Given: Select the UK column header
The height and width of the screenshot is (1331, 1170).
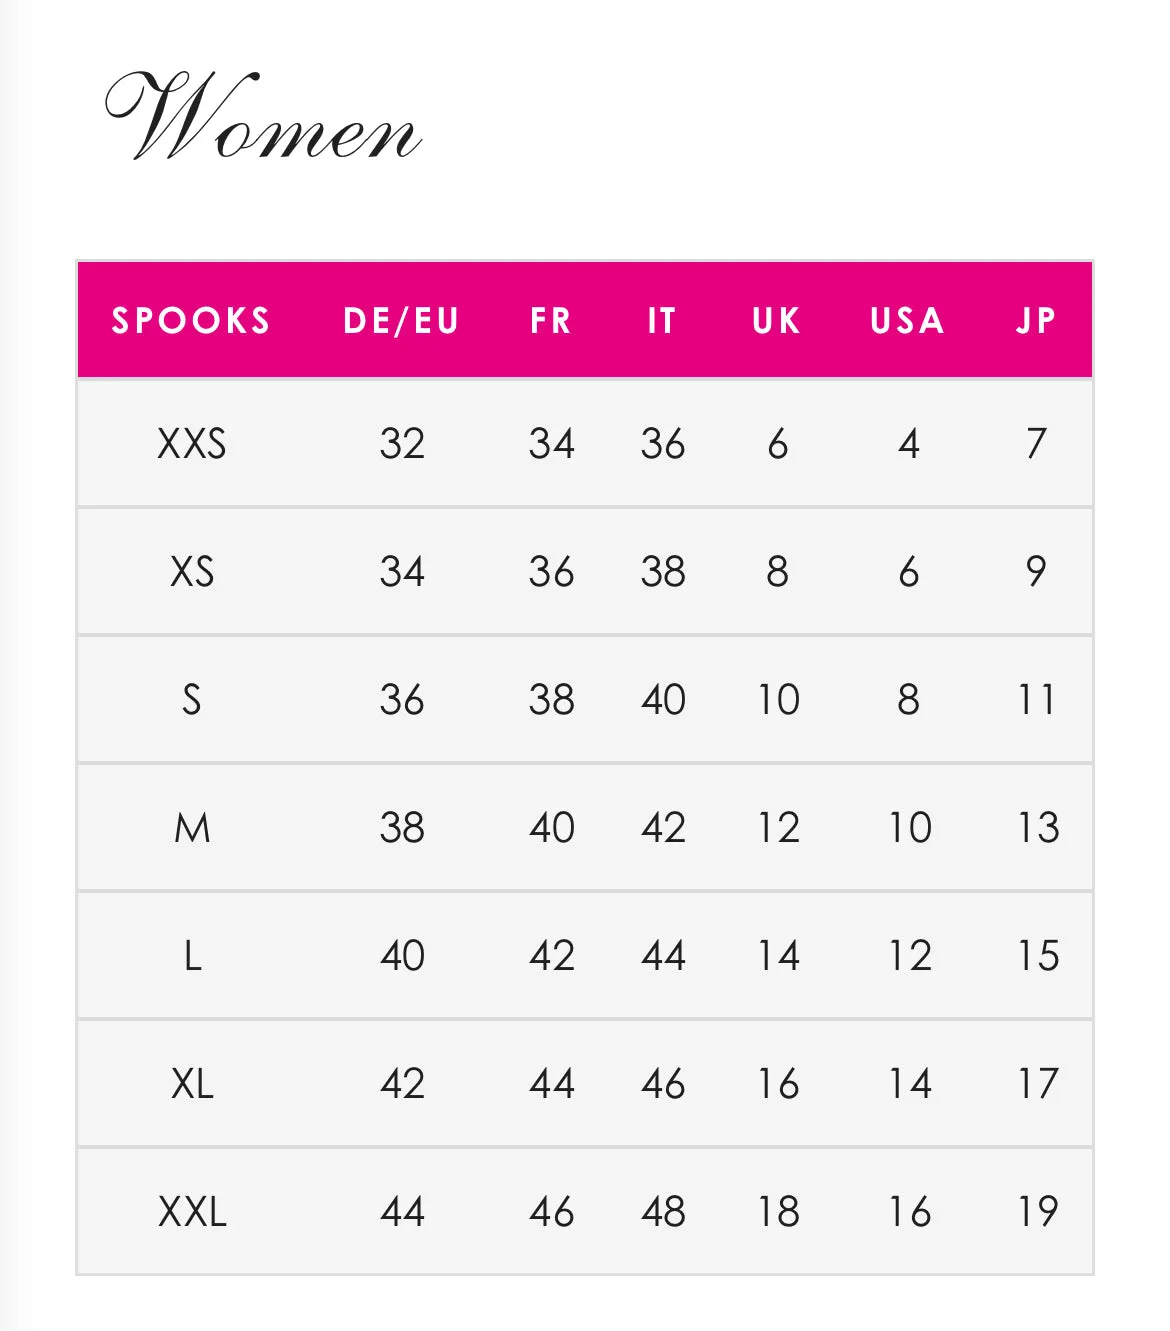Looking at the screenshot, I should click(x=777, y=320).
